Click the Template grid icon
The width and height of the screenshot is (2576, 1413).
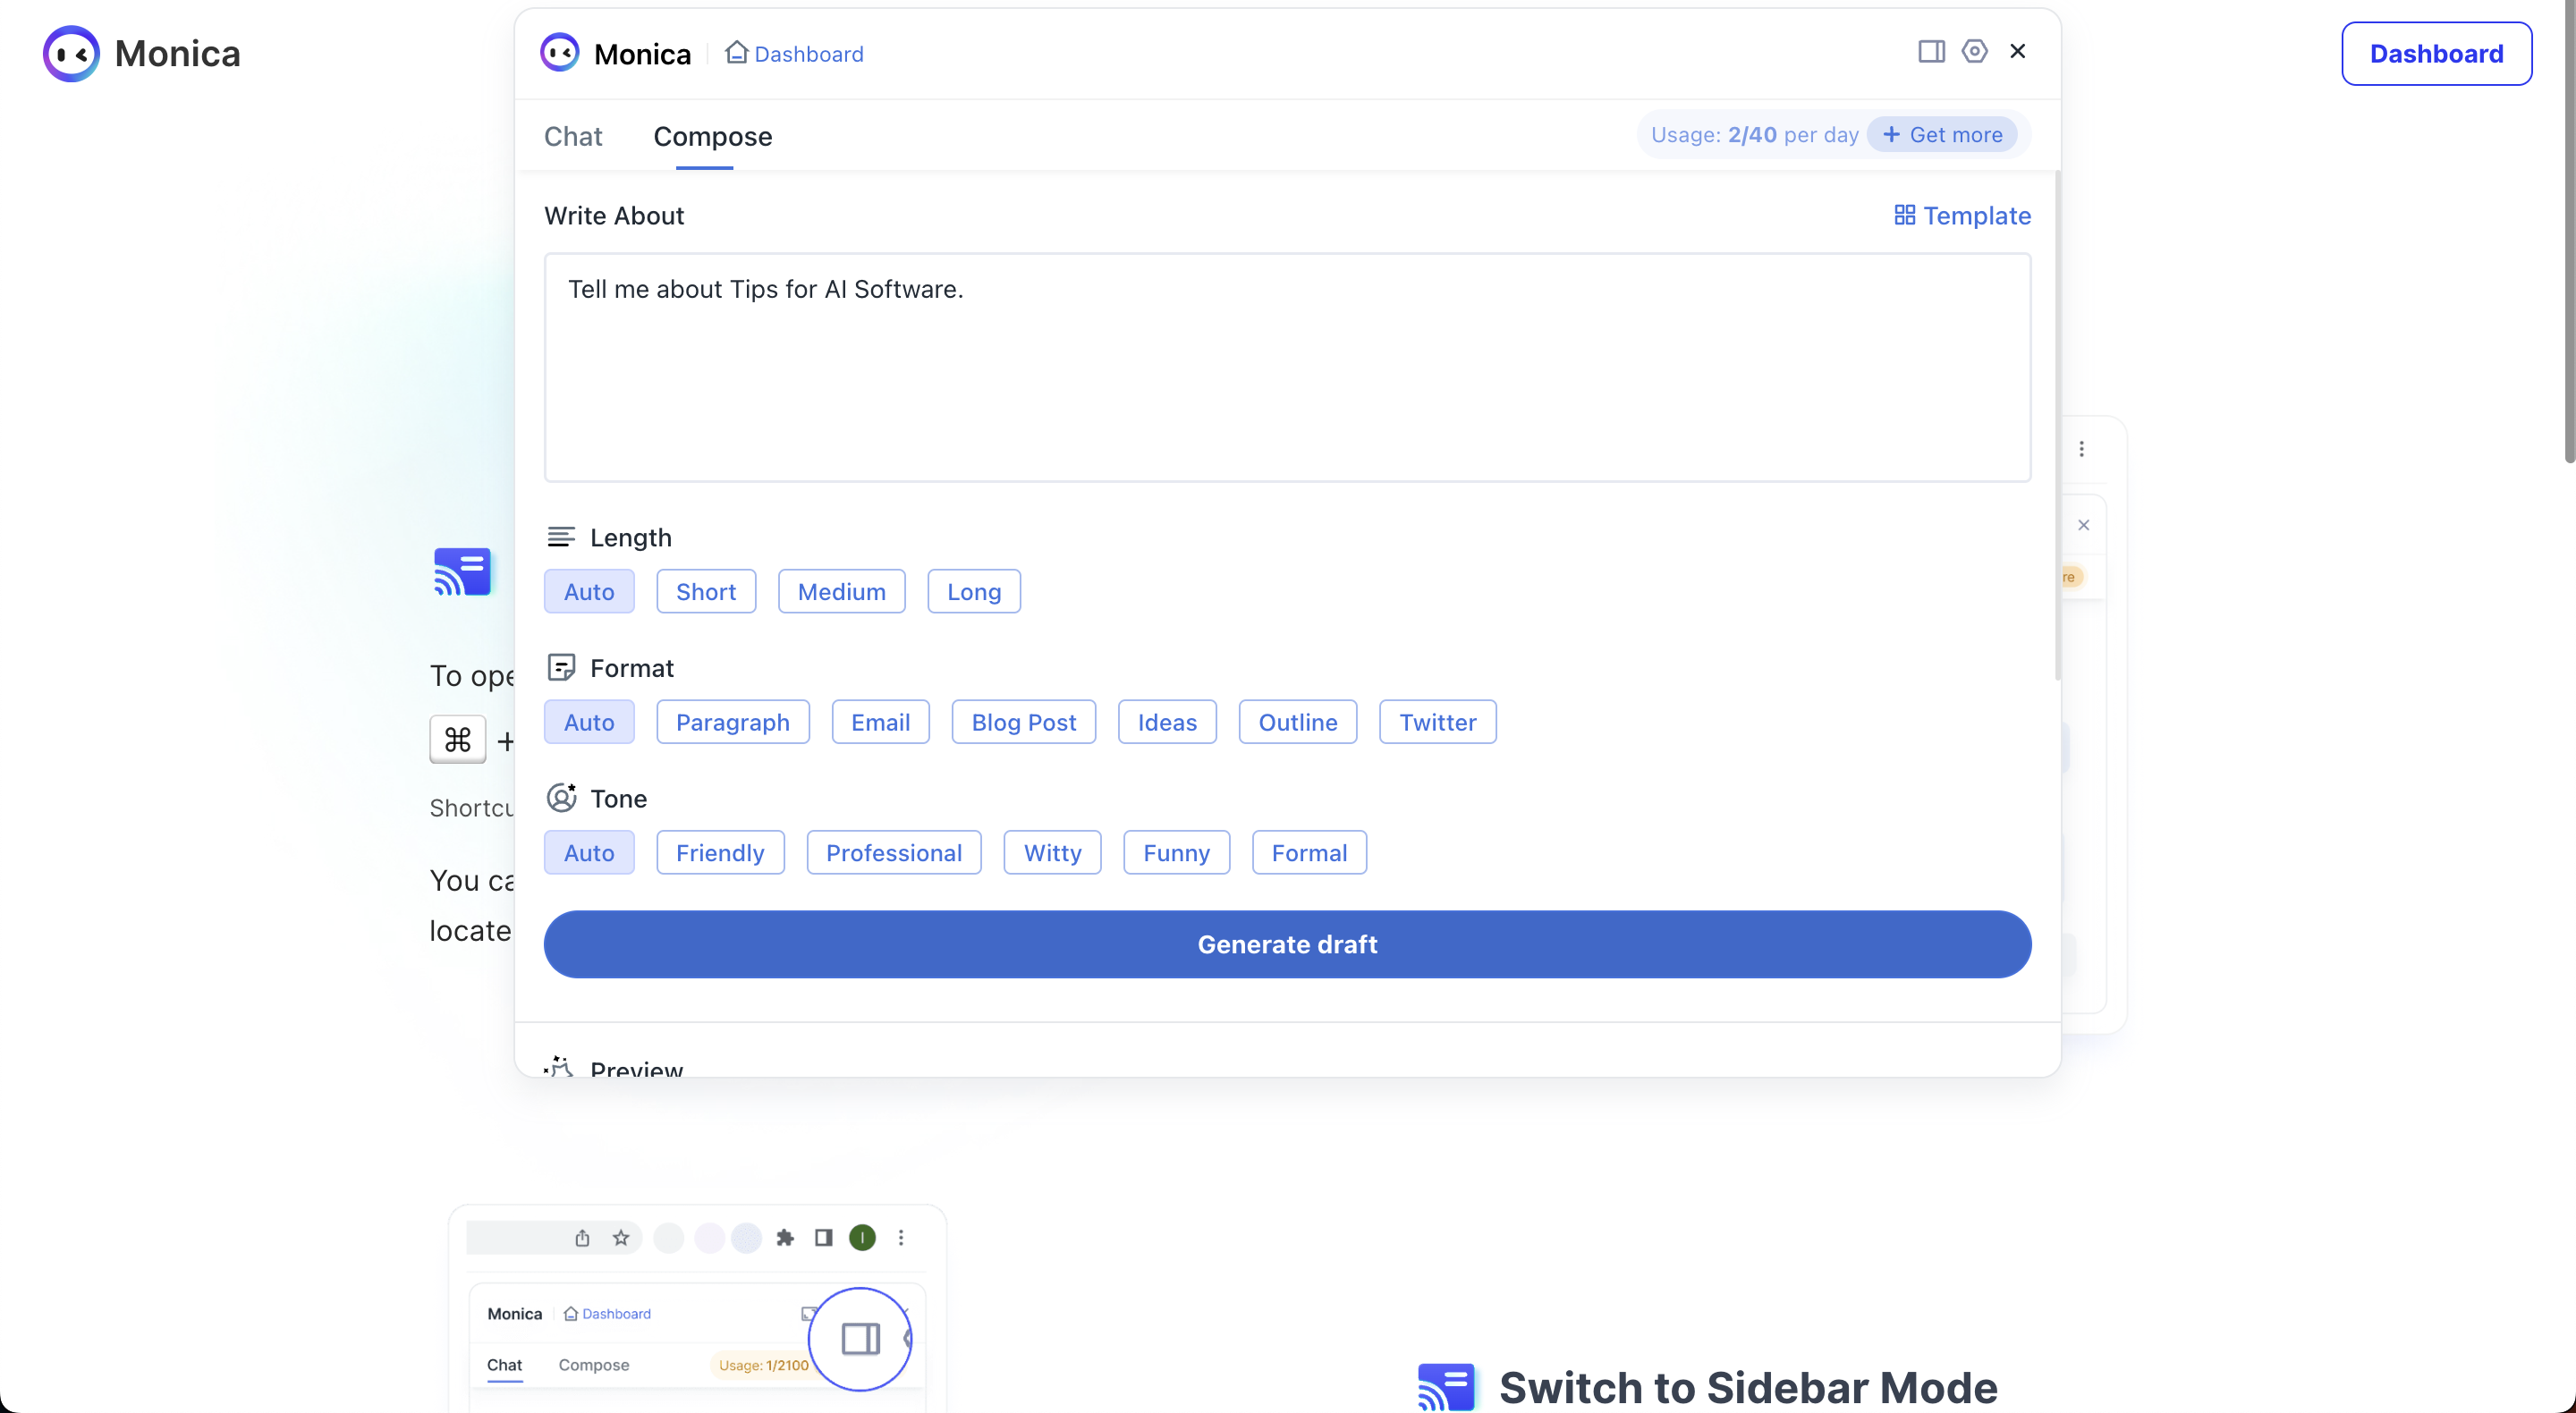coord(1904,215)
